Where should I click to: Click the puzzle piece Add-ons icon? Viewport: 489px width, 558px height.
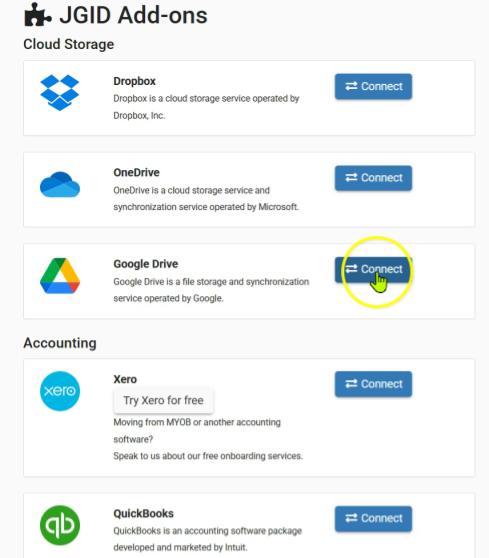click(38, 15)
